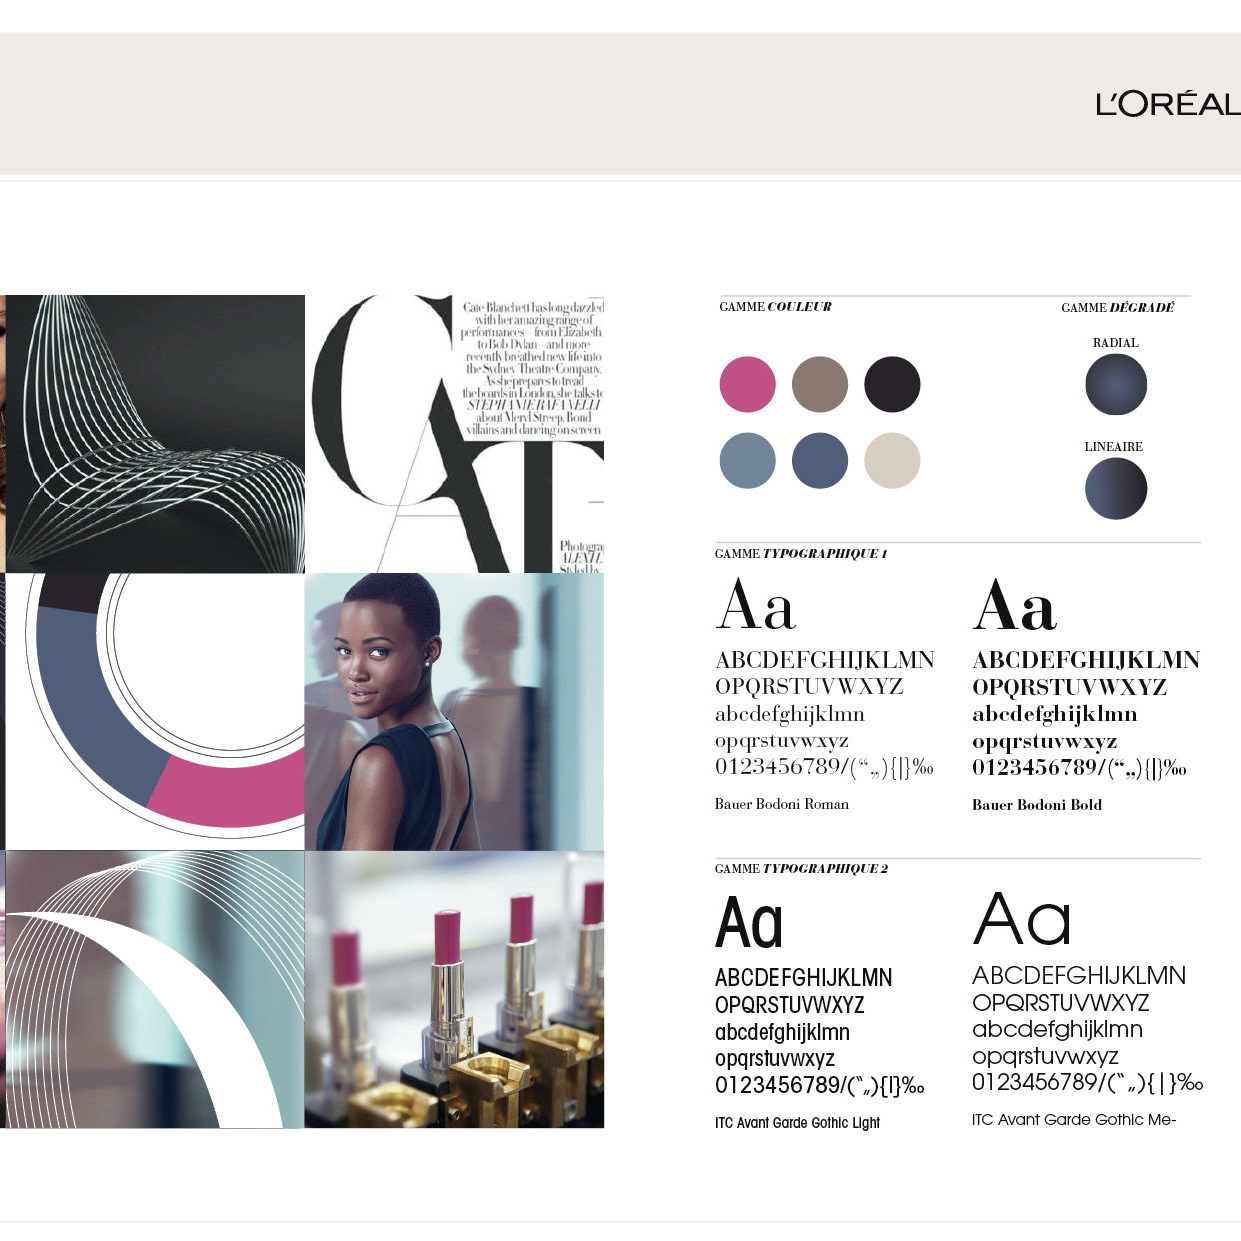Image resolution: width=1241 pixels, height=1241 pixels.
Task: Select the ITC Avant Garde Gothic Light label
Action: click(797, 1123)
